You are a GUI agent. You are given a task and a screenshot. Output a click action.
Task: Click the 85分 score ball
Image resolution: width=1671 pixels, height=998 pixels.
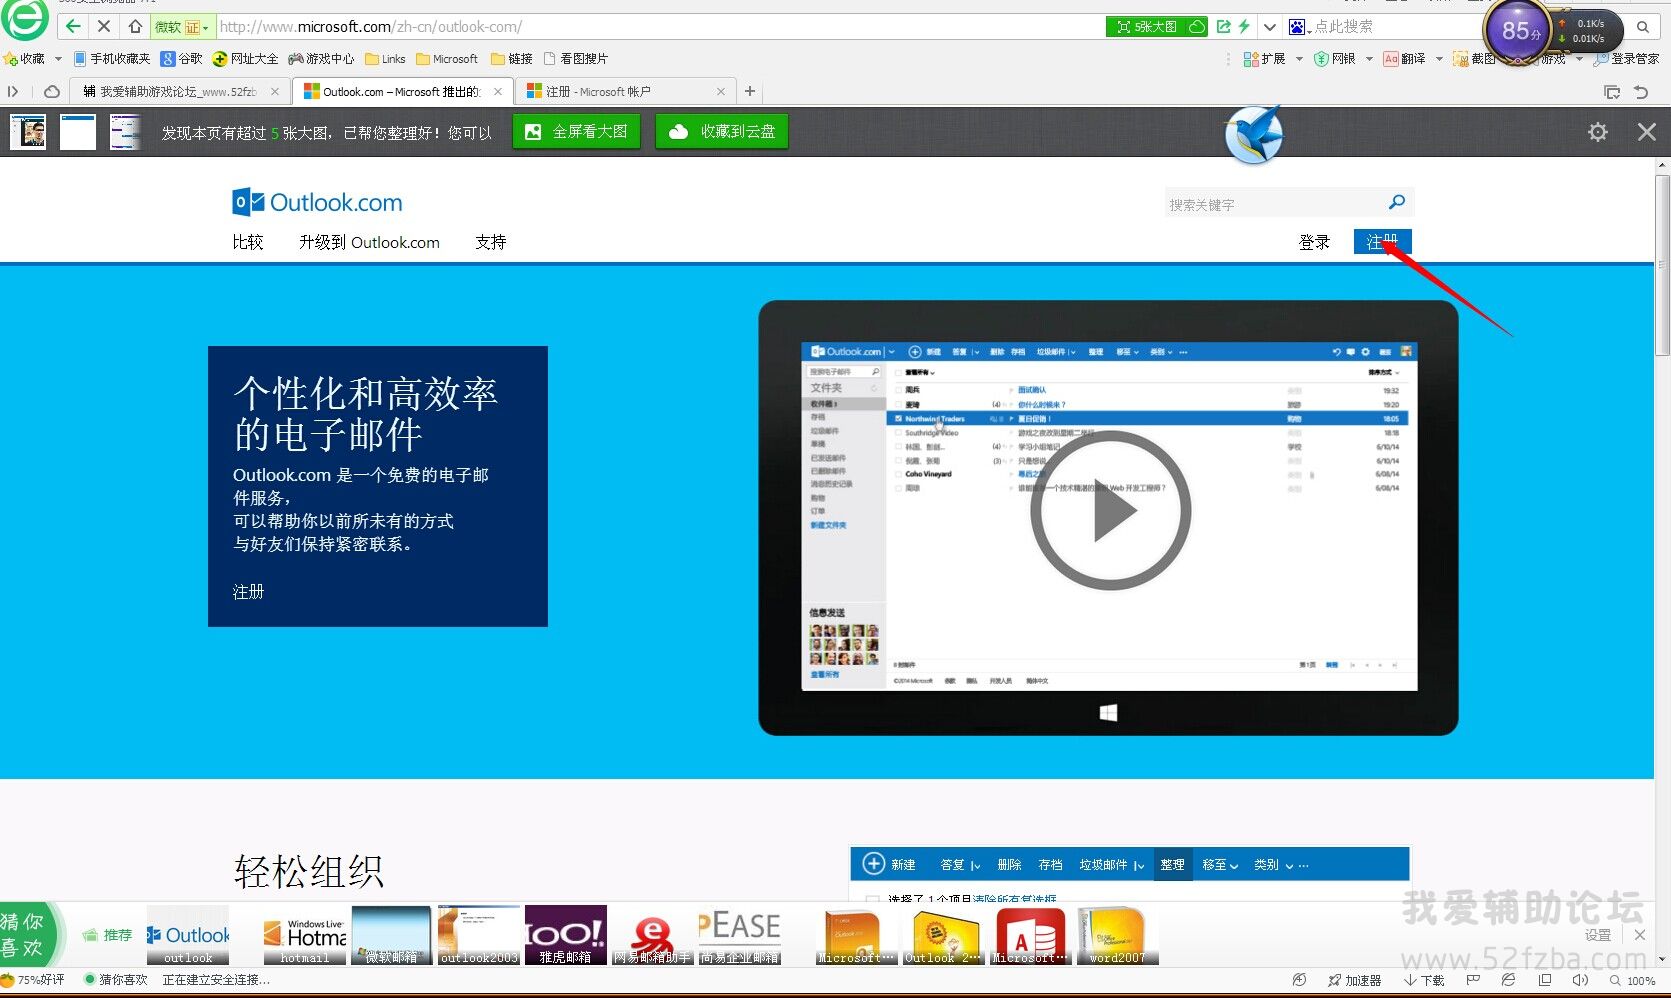(x=1518, y=31)
